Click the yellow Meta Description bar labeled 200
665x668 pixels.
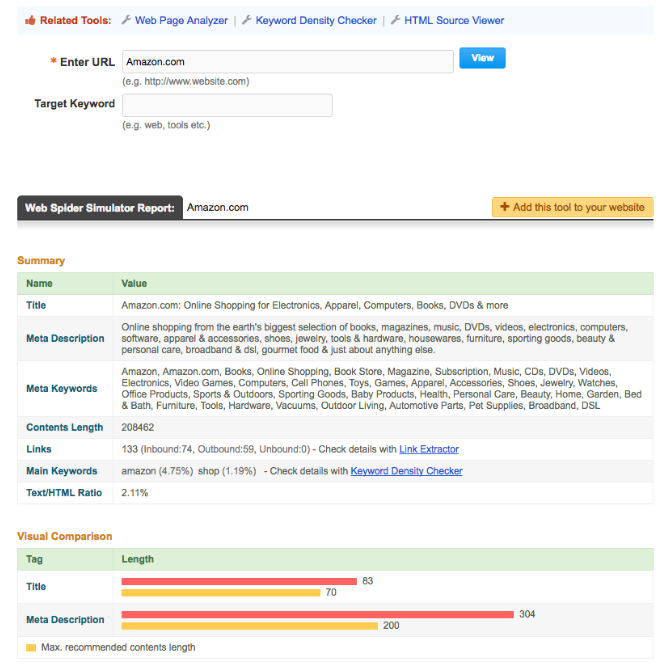click(250, 626)
